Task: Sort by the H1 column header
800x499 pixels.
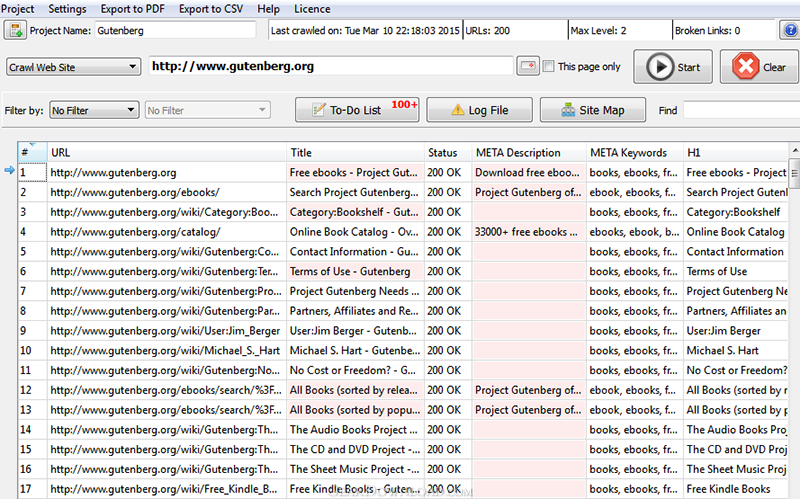Action: tap(736, 153)
